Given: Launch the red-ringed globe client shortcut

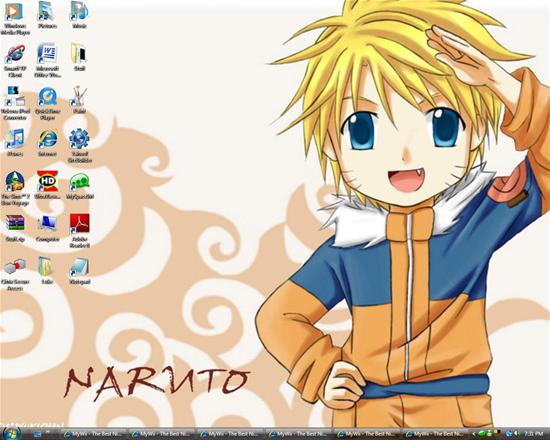Looking at the screenshot, I should click(x=15, y=60).
